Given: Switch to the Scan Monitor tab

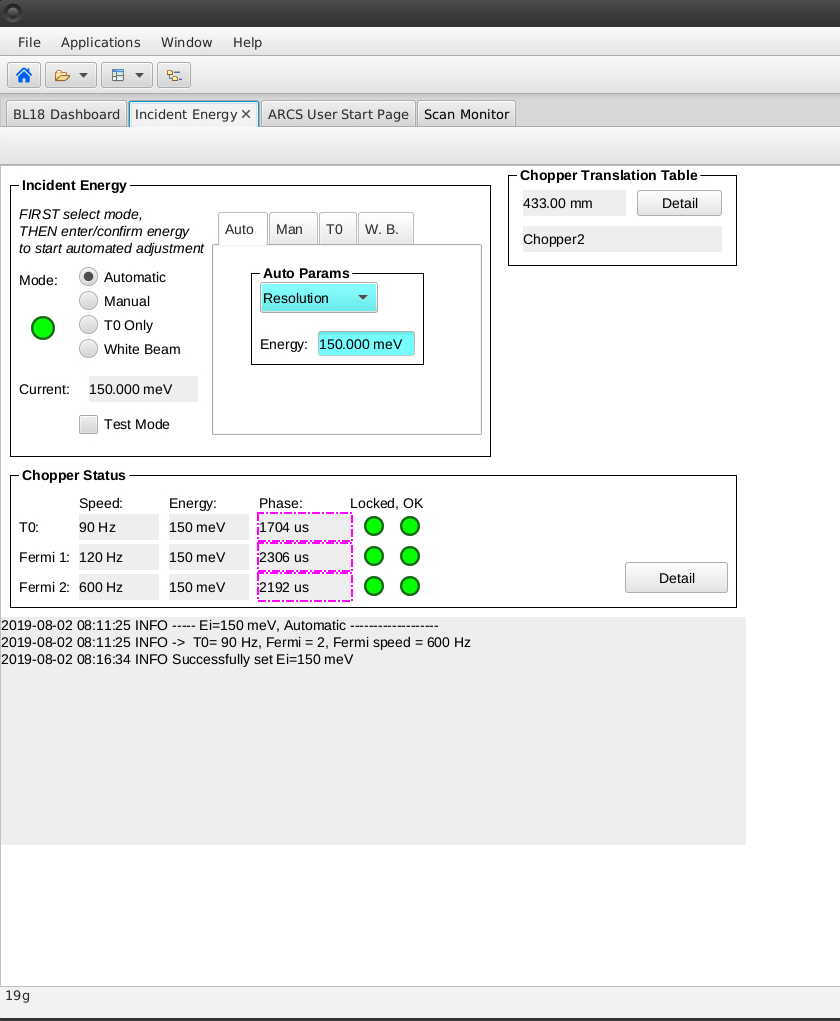Looking at the screenshot, I should (x=466, y=114).
